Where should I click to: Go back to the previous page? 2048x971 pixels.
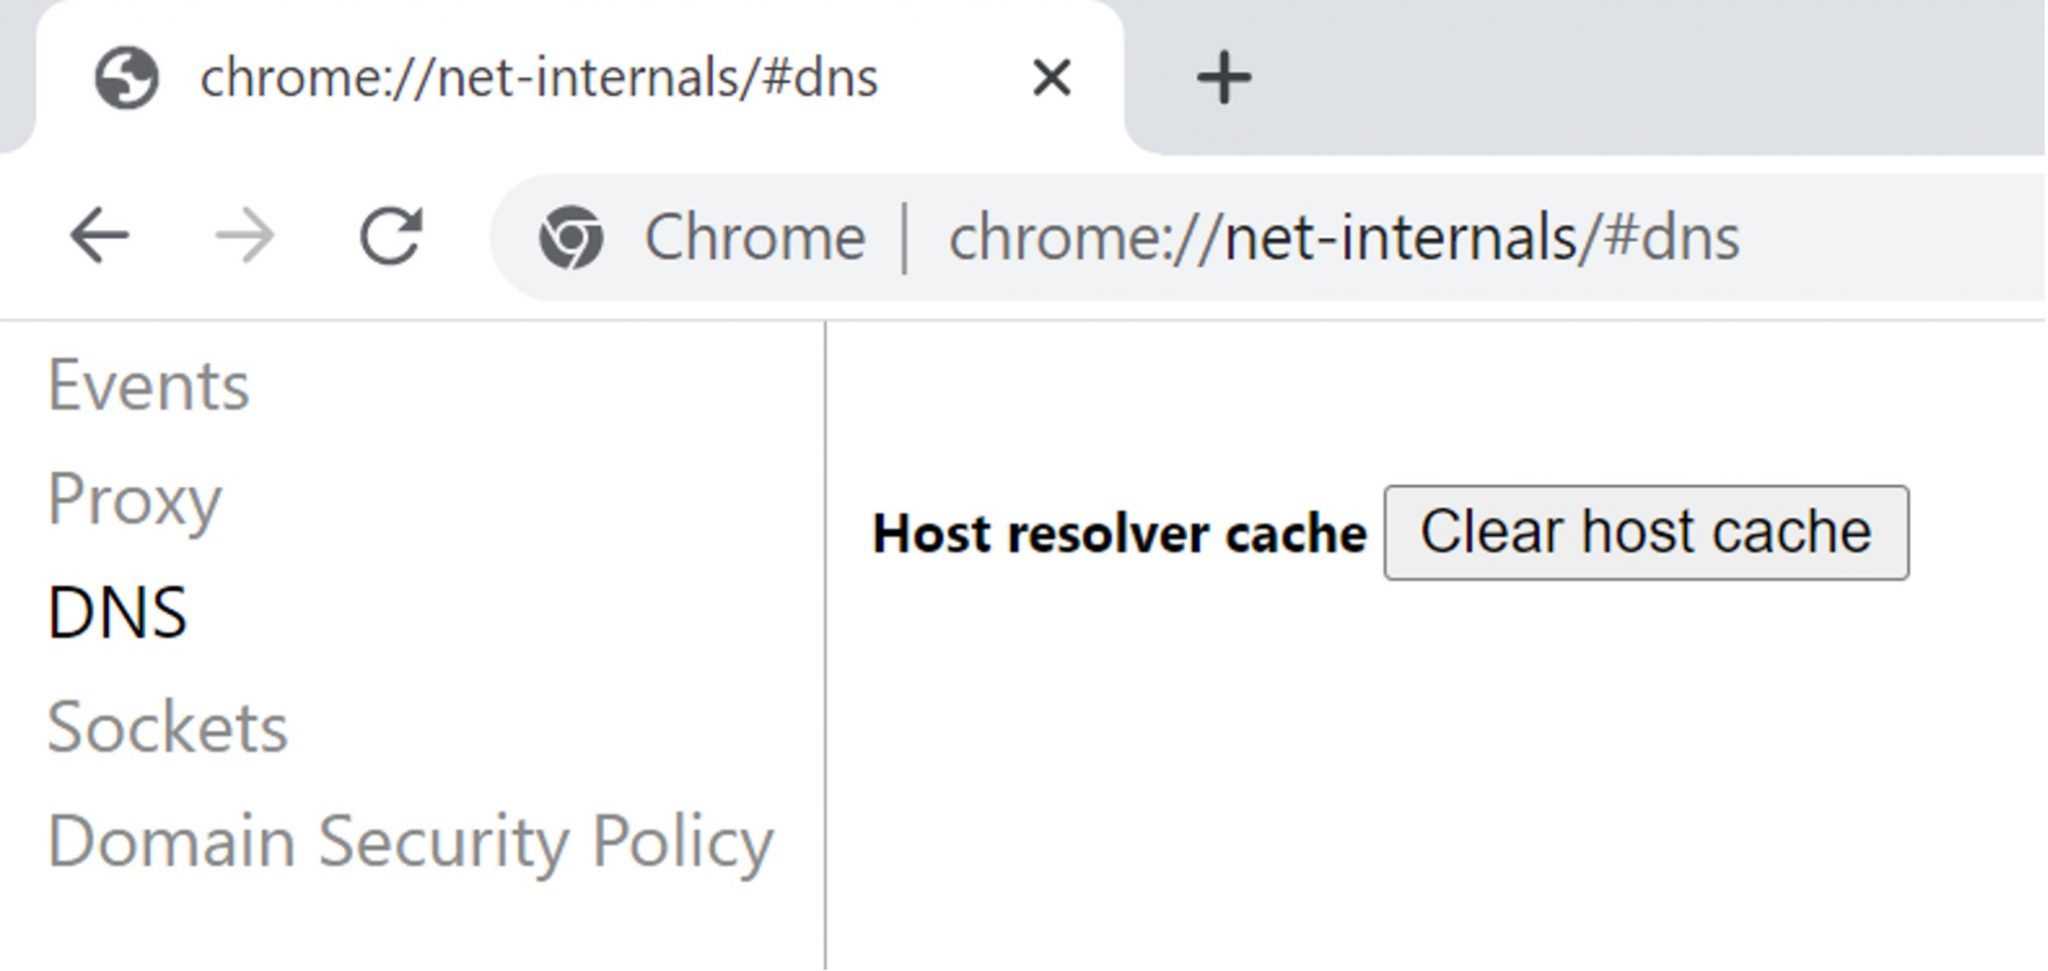(x=99, y=237)
